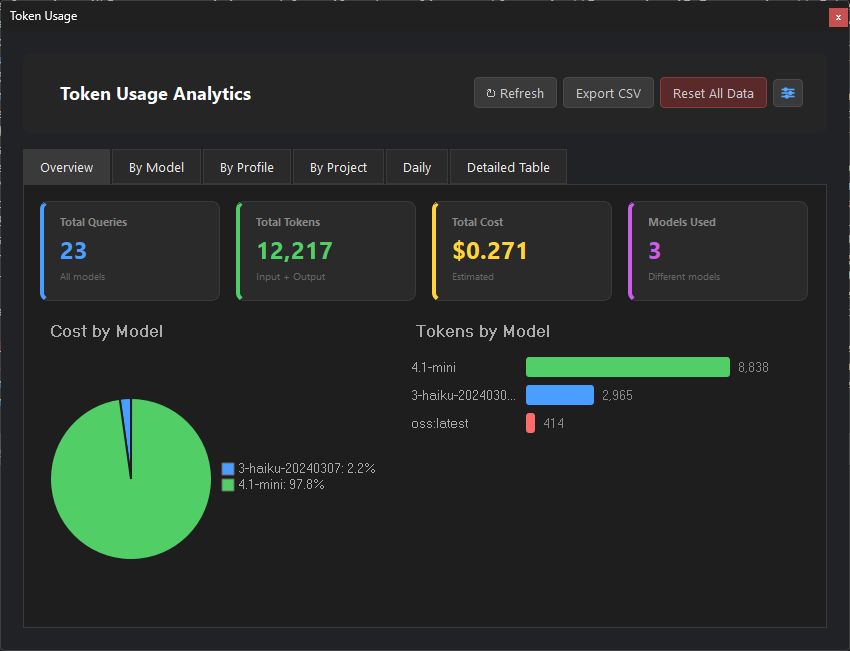Select the Total Tokens card showing 12,217
The width and height of the screenshot is (850, 651).
point(325,250)
